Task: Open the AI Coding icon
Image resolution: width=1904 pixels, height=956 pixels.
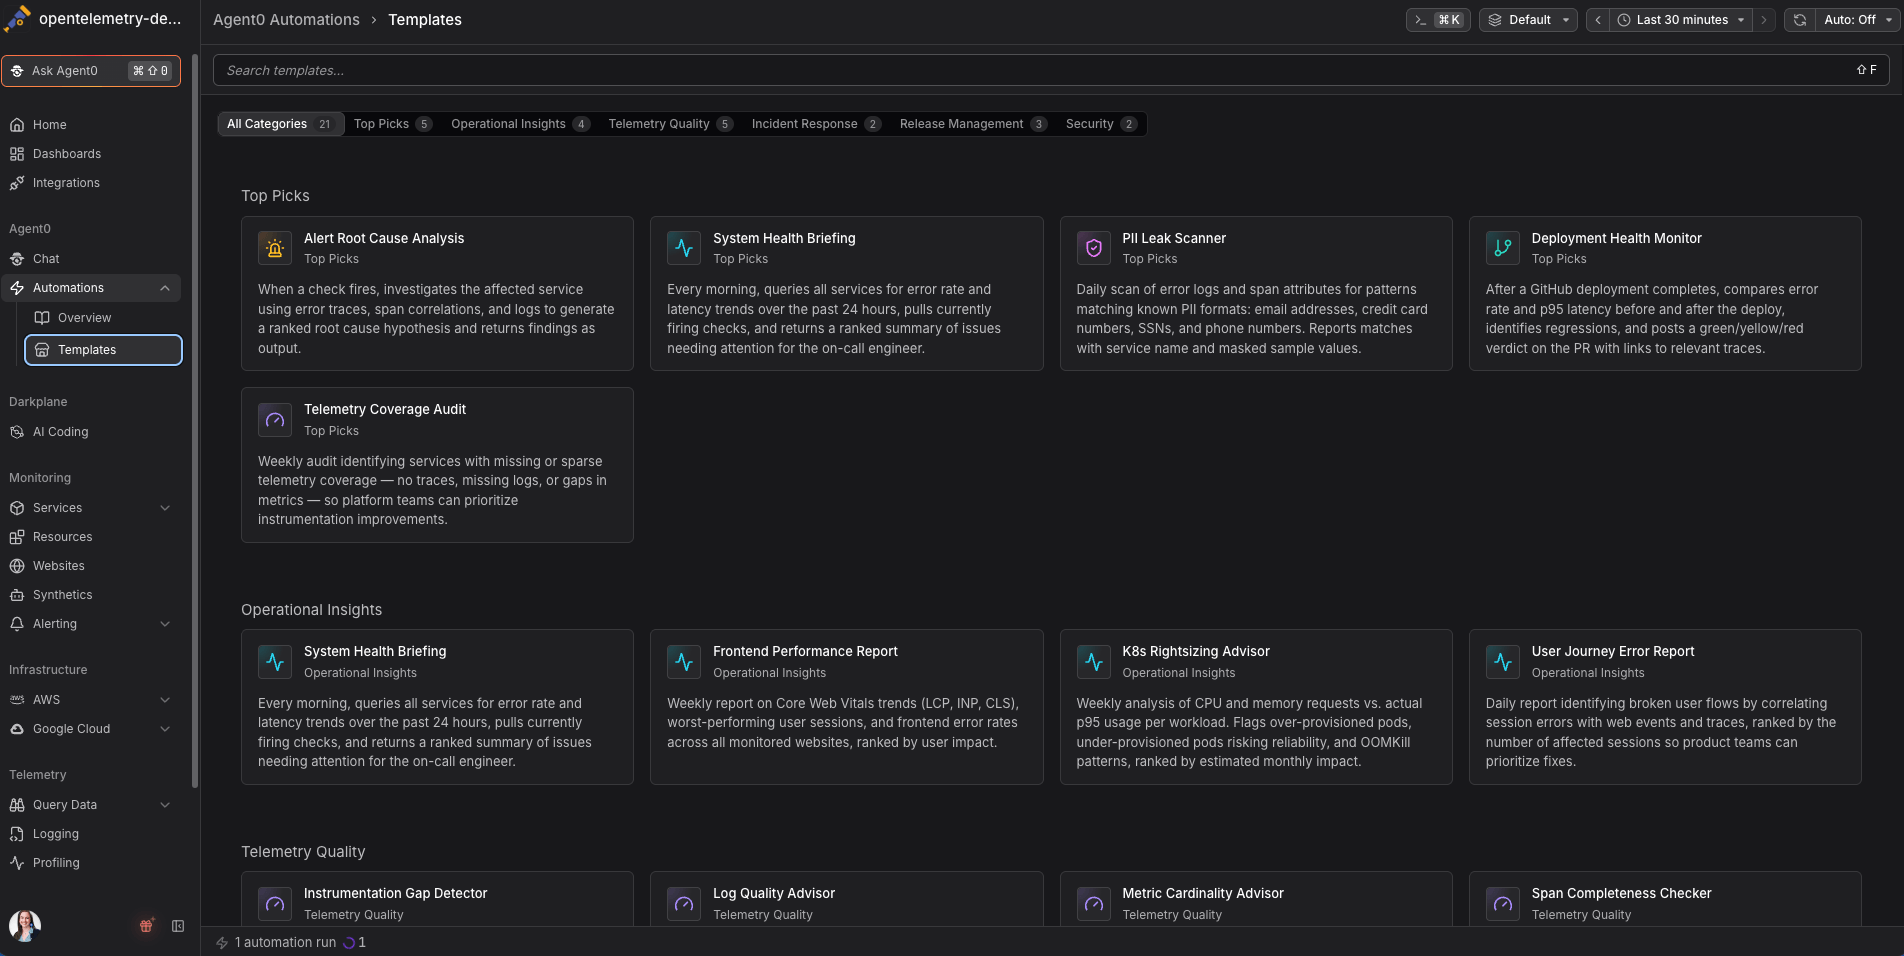Action: coord(17,432)
